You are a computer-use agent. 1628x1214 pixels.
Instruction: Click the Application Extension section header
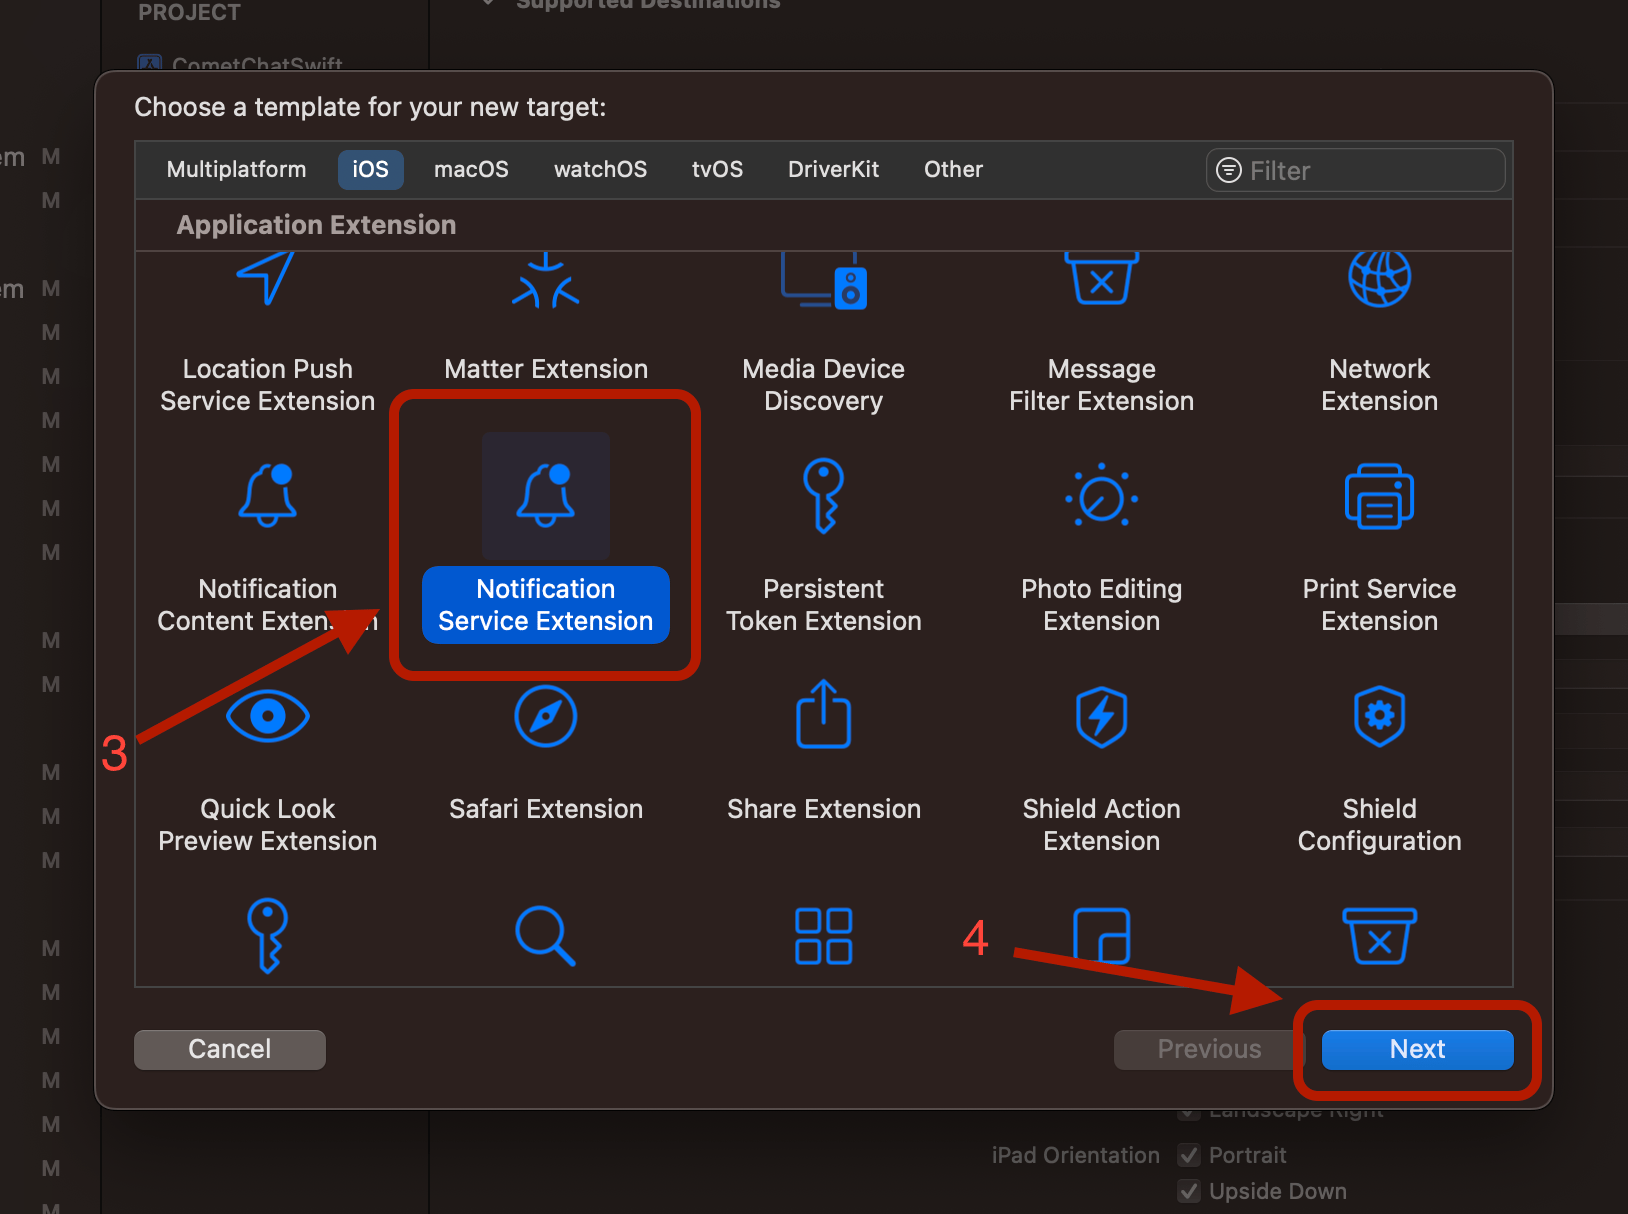pyautogui.click(x=316, y=225)
